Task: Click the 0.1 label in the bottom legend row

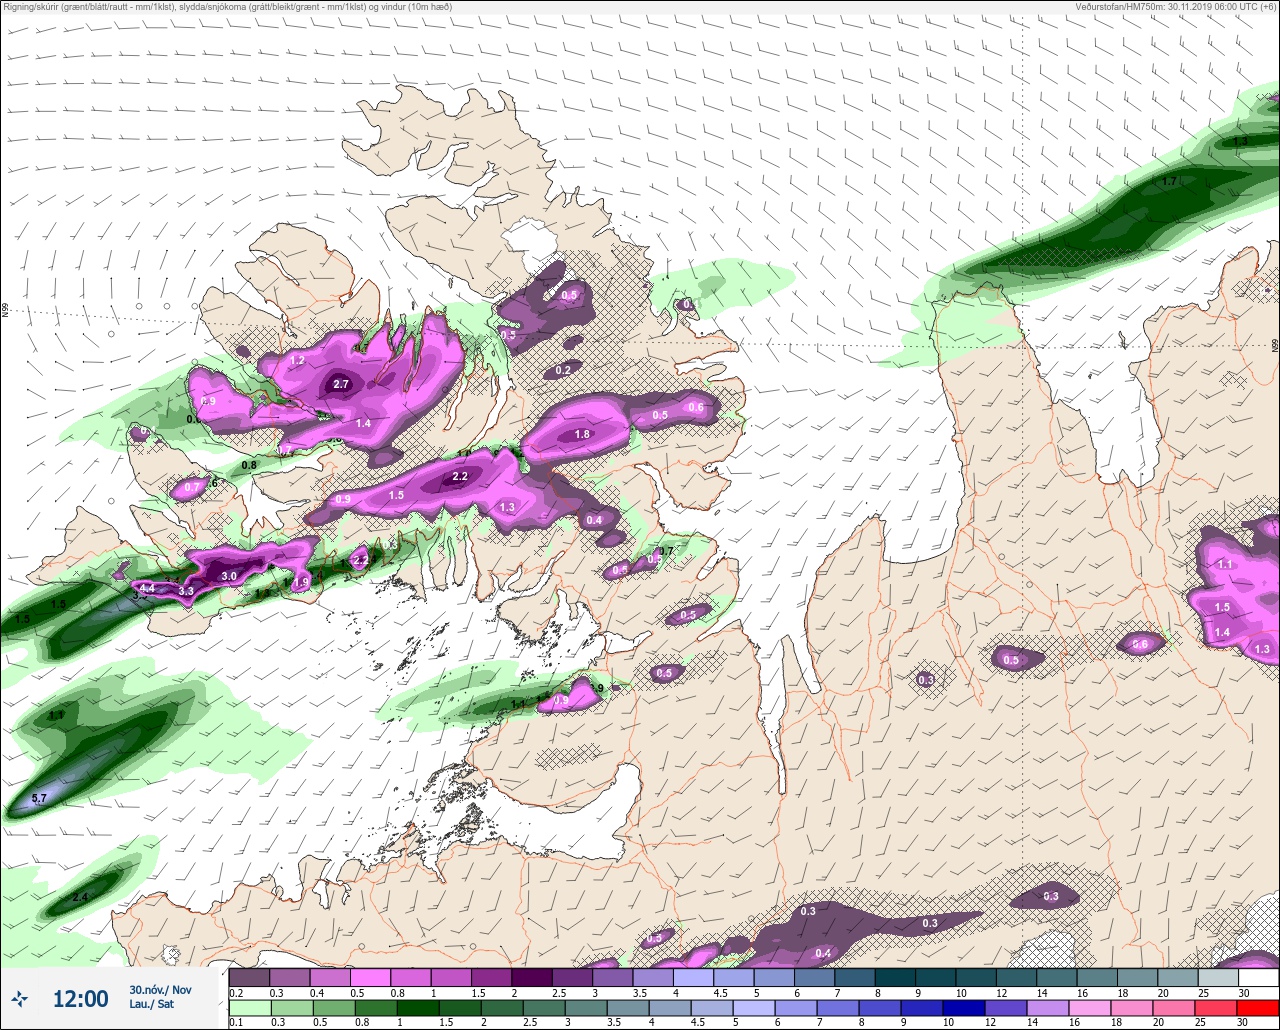Action: 236,1022
